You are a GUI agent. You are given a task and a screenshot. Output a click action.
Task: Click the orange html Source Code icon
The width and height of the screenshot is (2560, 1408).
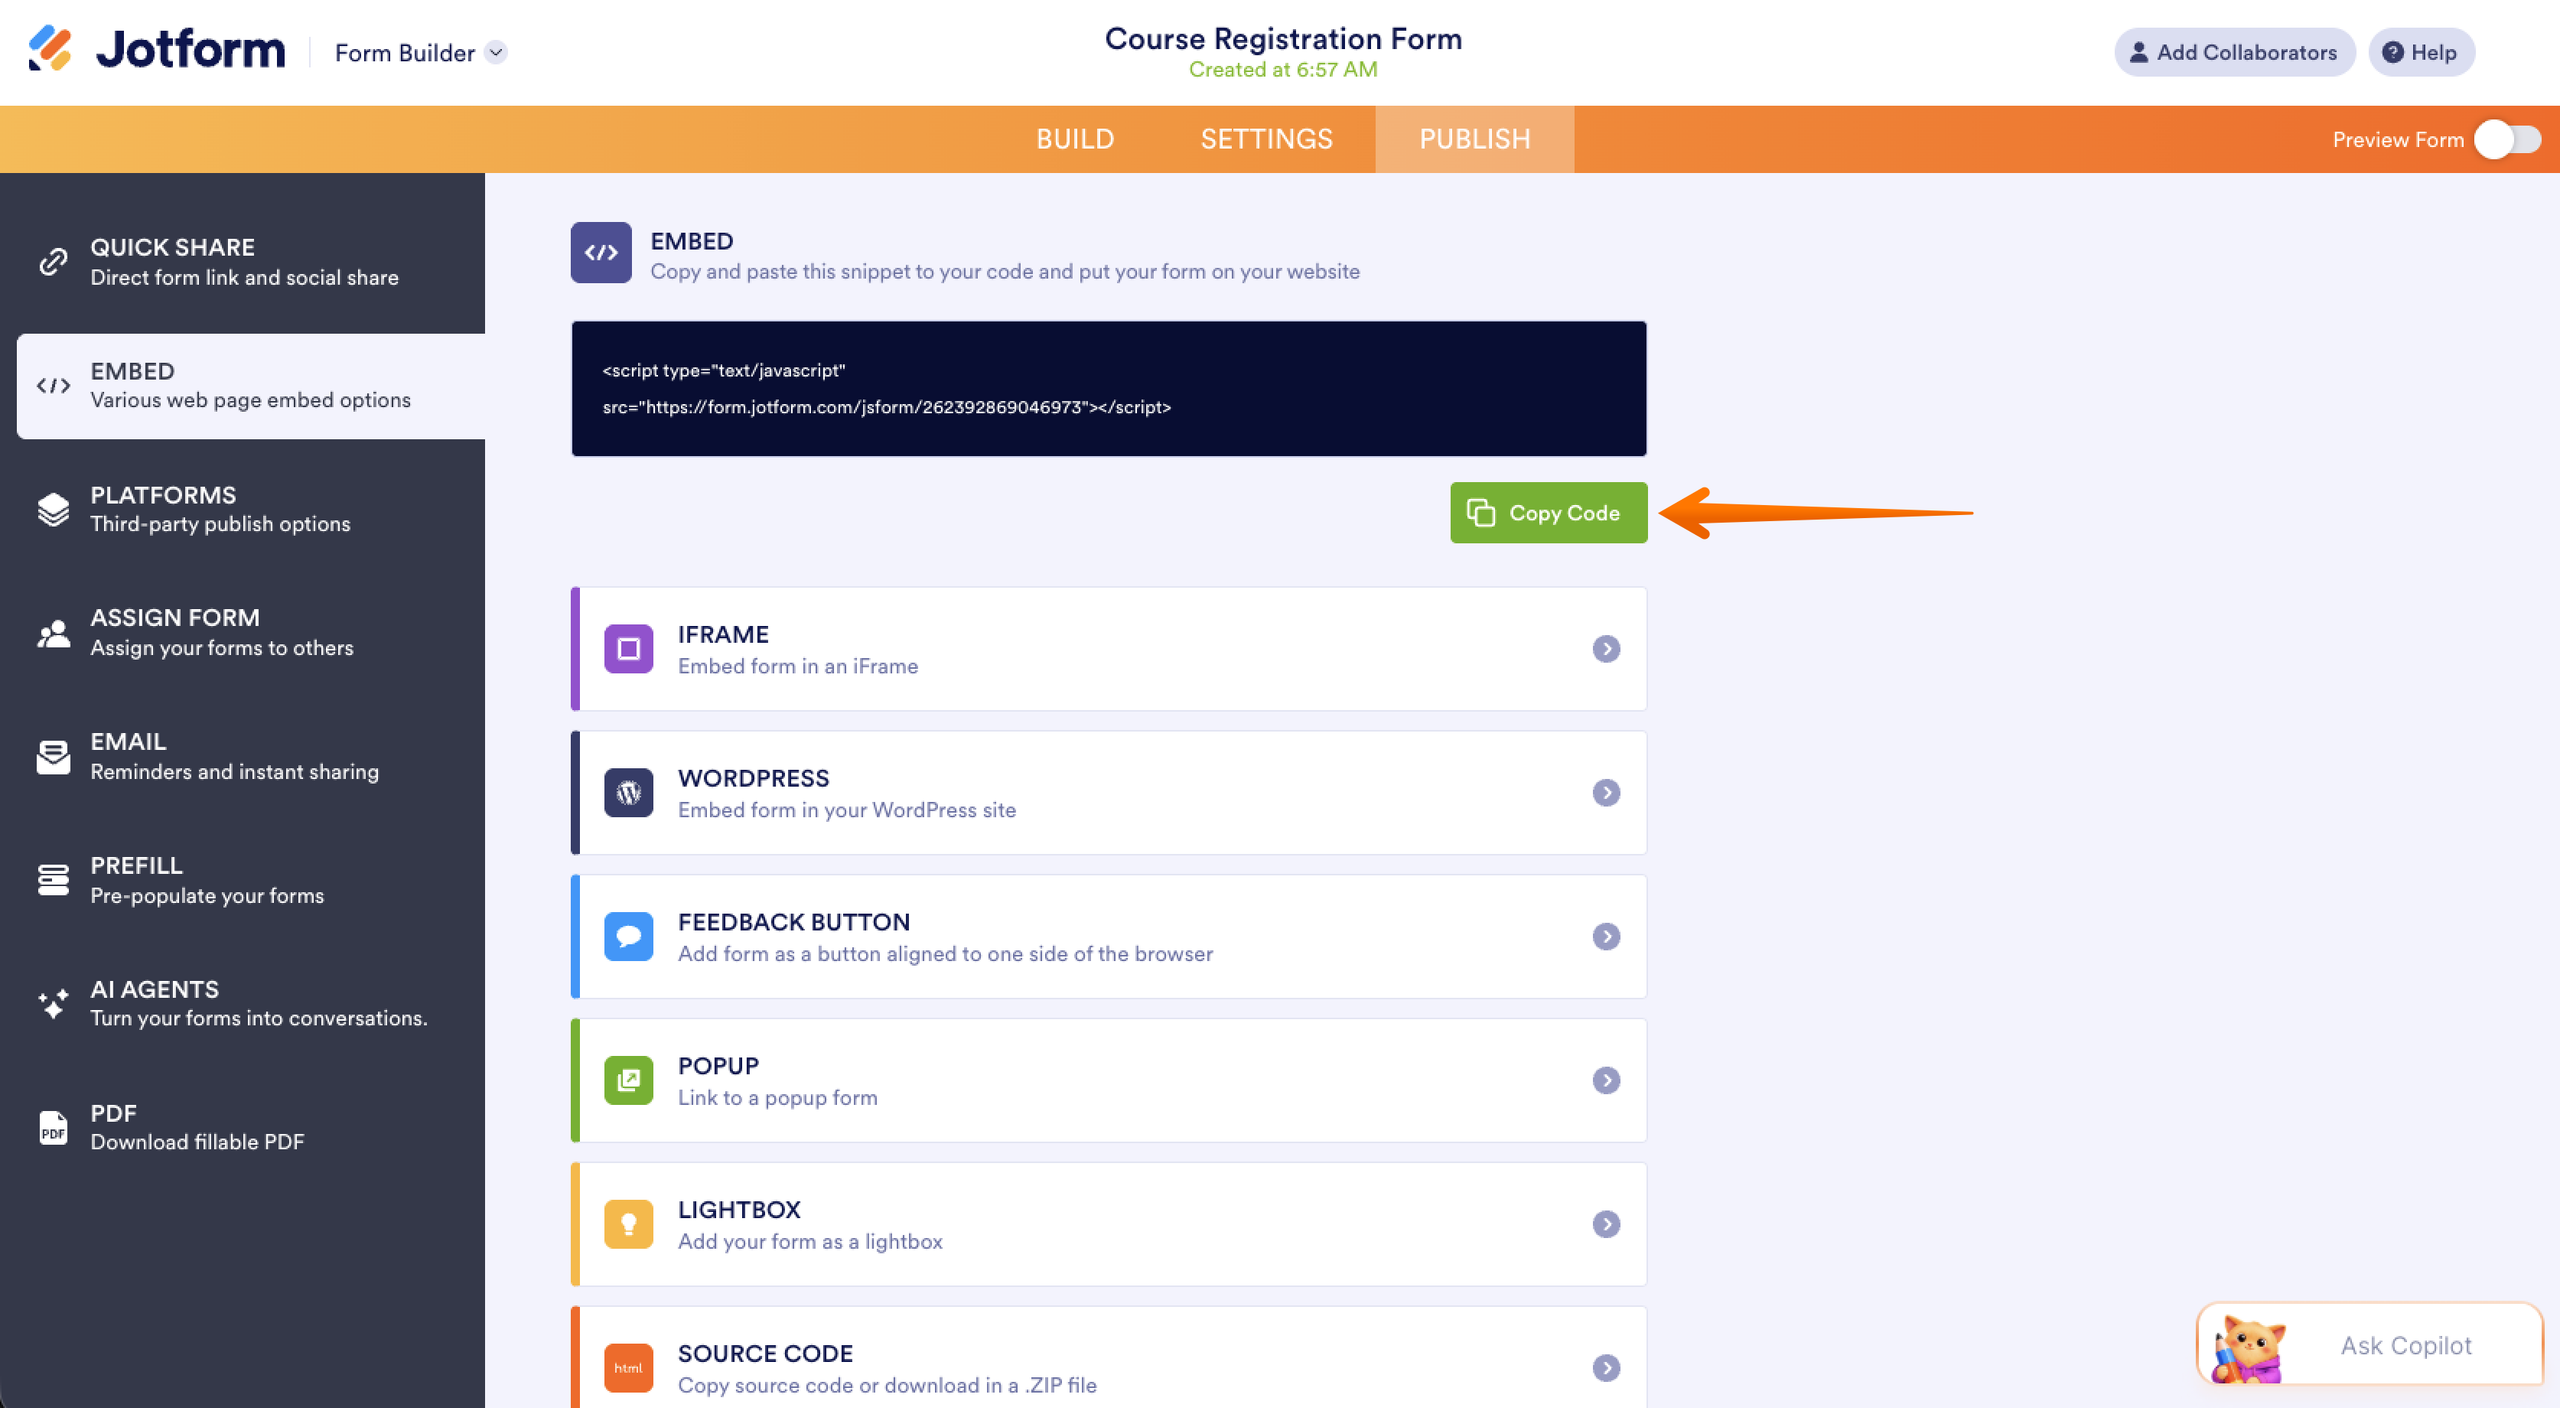click(628, 1369)
